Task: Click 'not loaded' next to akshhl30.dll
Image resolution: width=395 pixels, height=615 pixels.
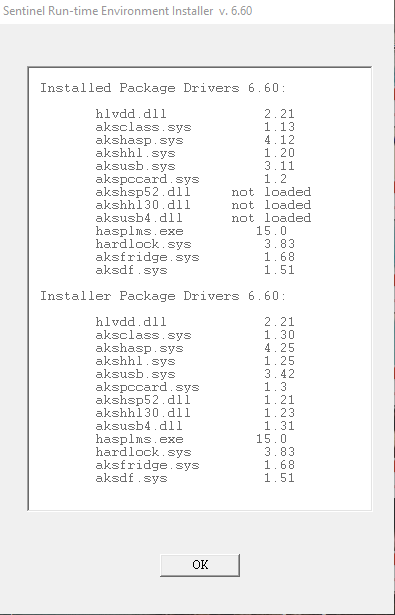Action: 271,205
